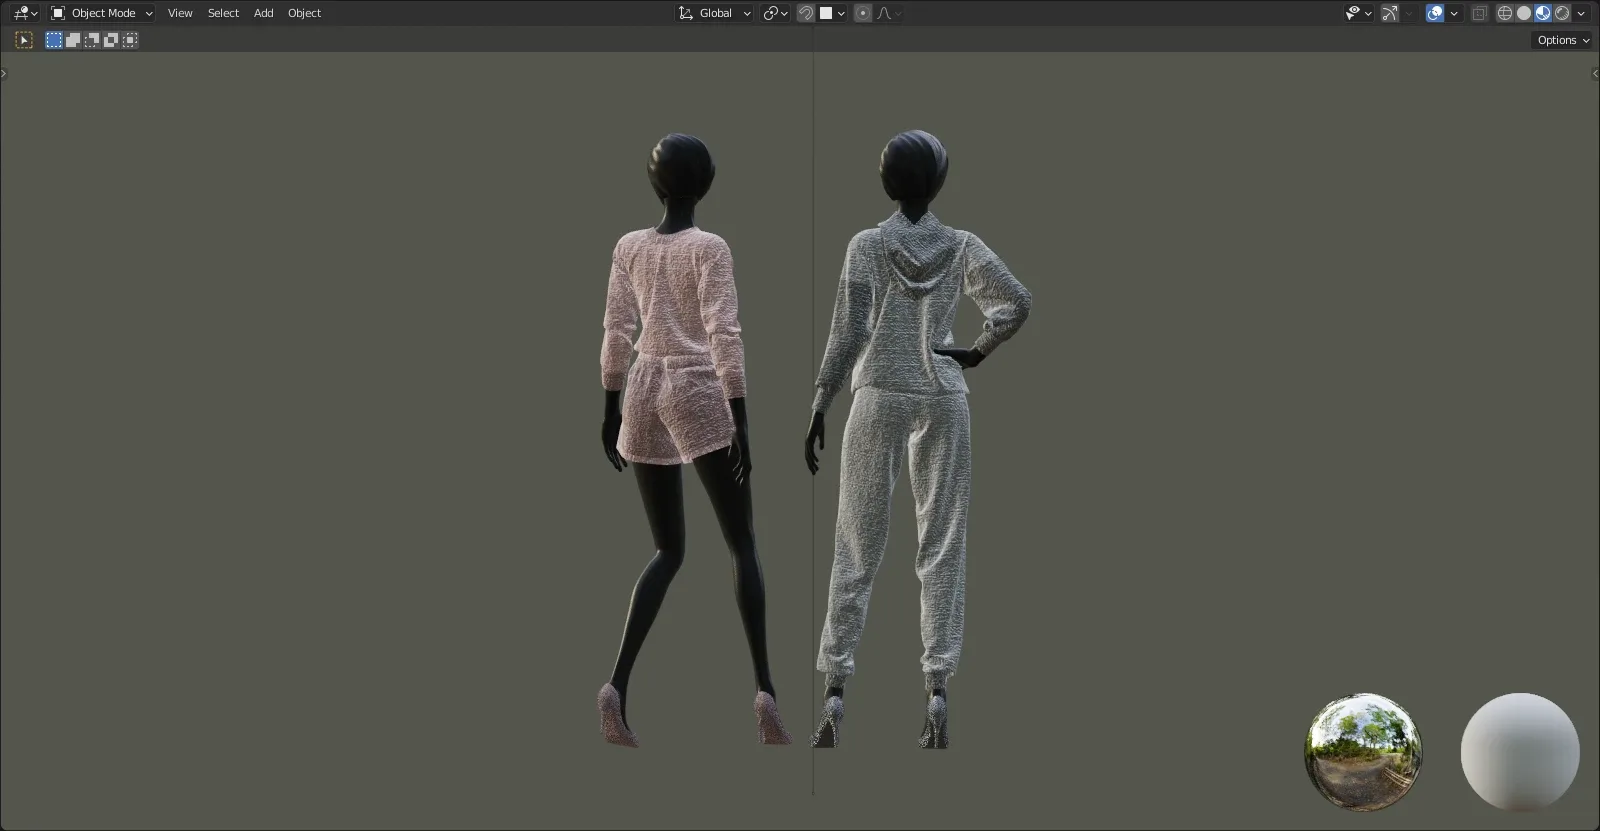Open the snapping options dropdown
Screen dimensions: 1600x831
(x=833, y=13)
